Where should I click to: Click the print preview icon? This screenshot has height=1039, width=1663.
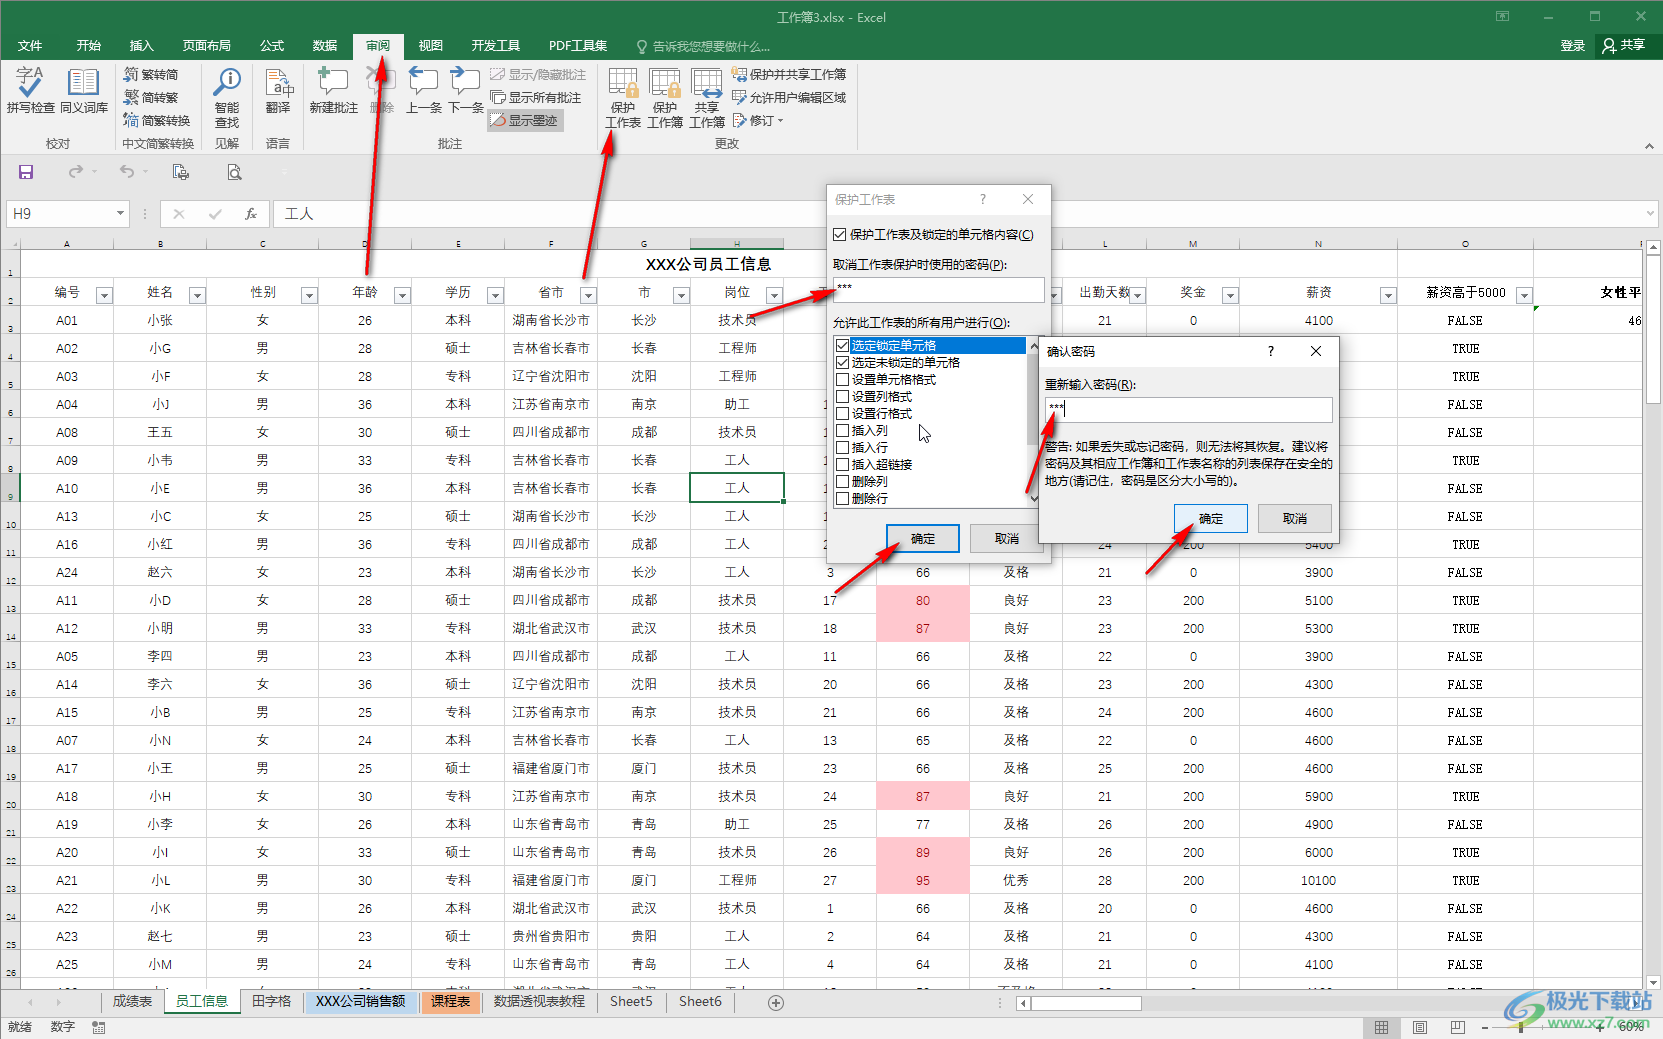(x=234, y=172)
